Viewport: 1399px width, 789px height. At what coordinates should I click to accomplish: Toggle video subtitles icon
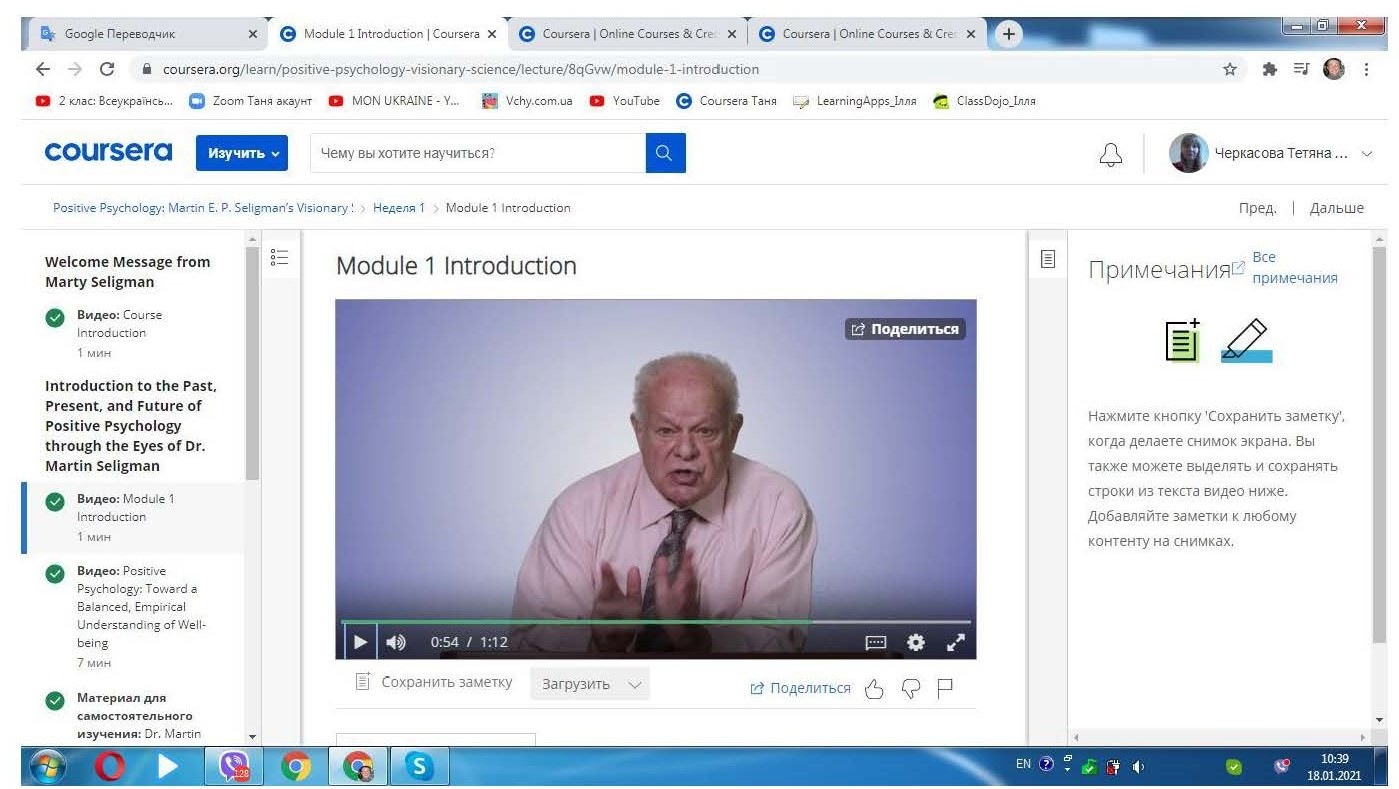coord(876,642)
